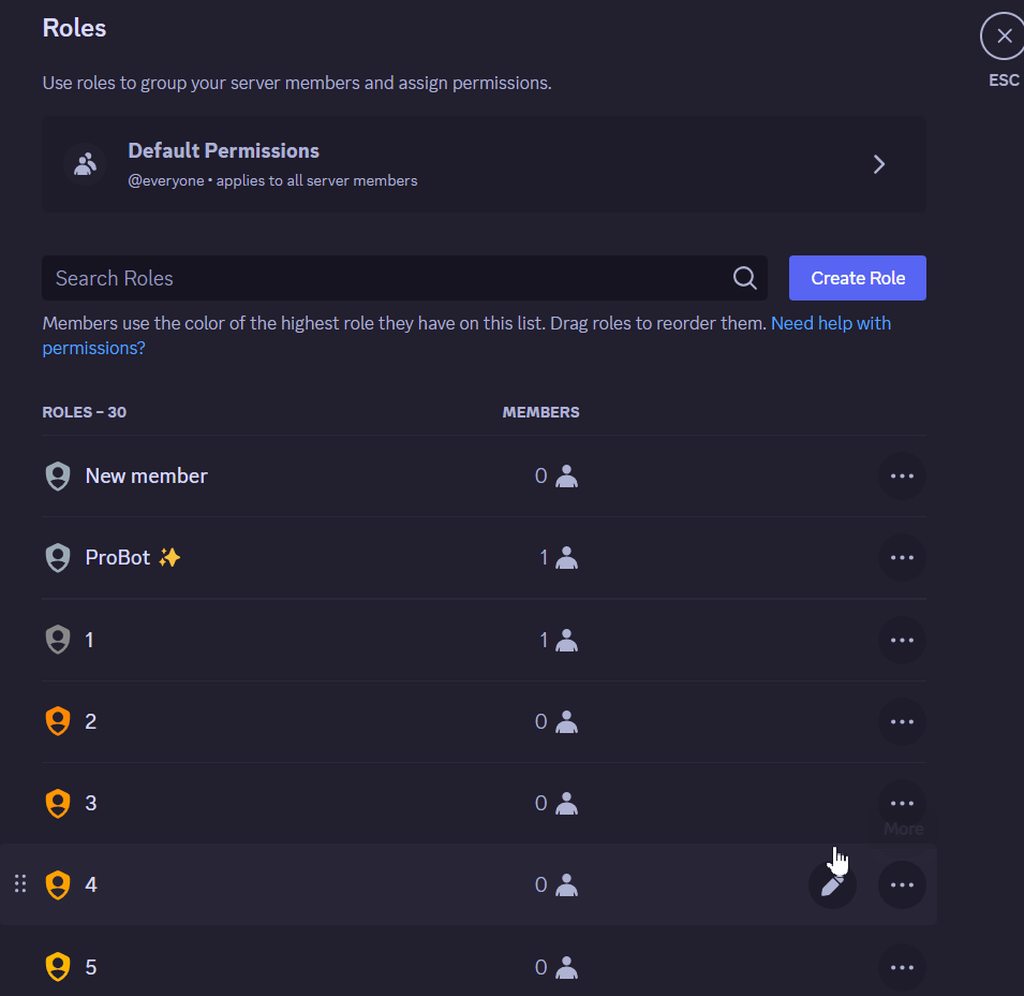
Task: Follow the Need help with permissions link
Action: (466, 336)
